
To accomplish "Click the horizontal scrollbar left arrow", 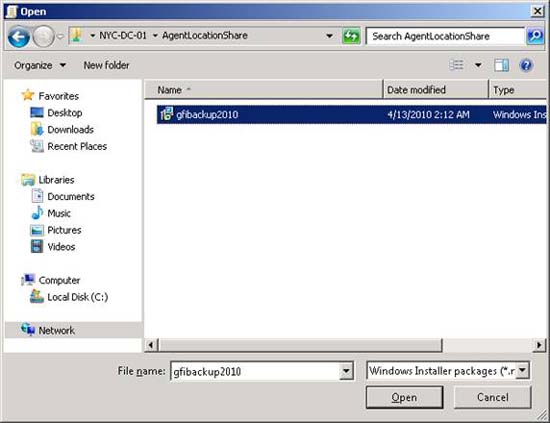I will (151, 345).
